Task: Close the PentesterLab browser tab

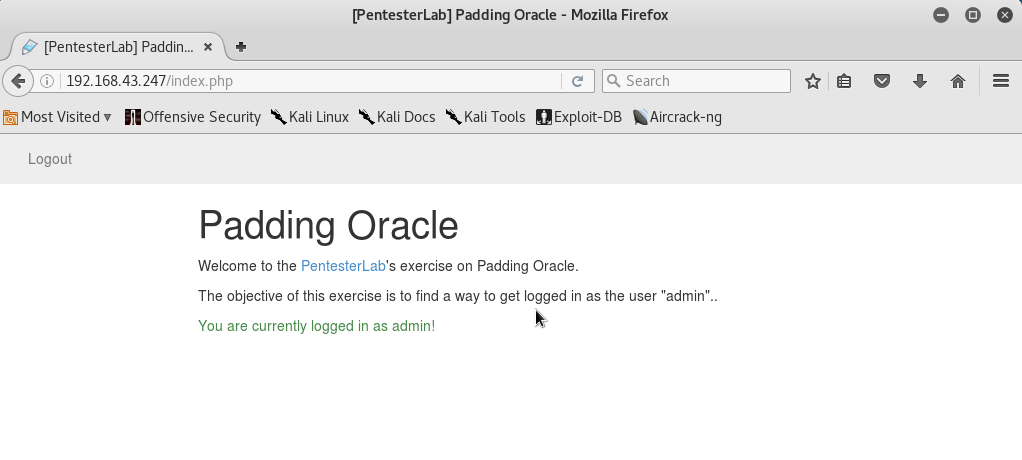Action: coord(208,47)
